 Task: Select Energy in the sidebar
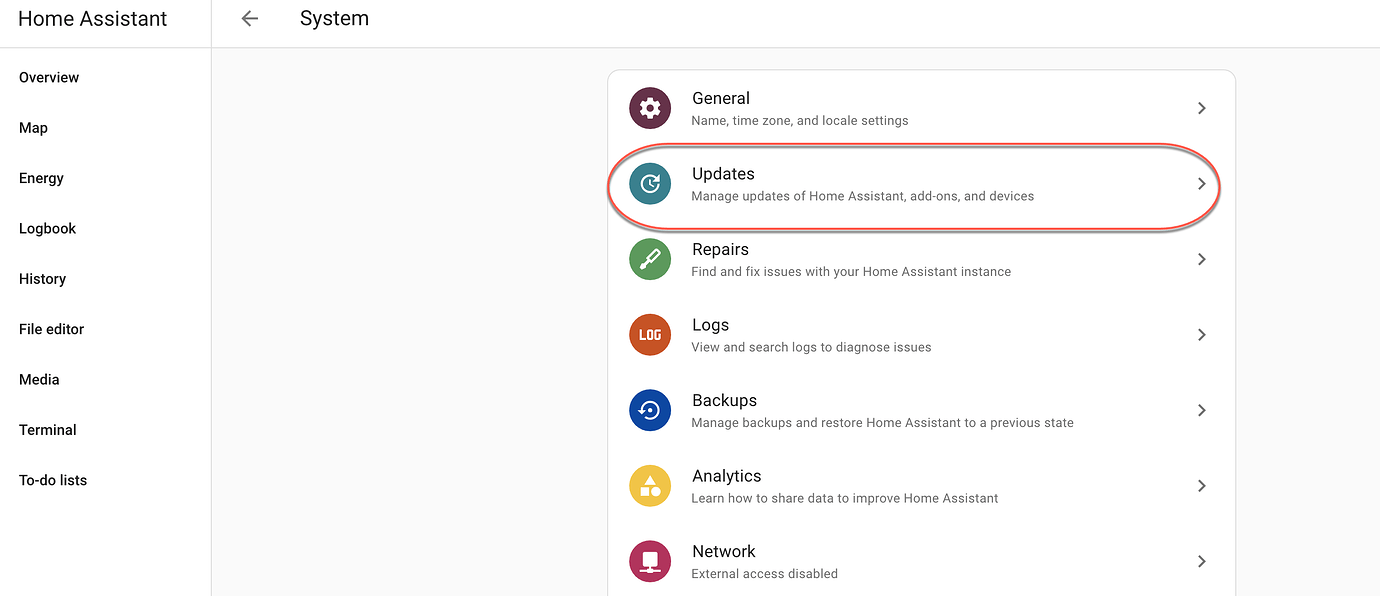[41, 178]
